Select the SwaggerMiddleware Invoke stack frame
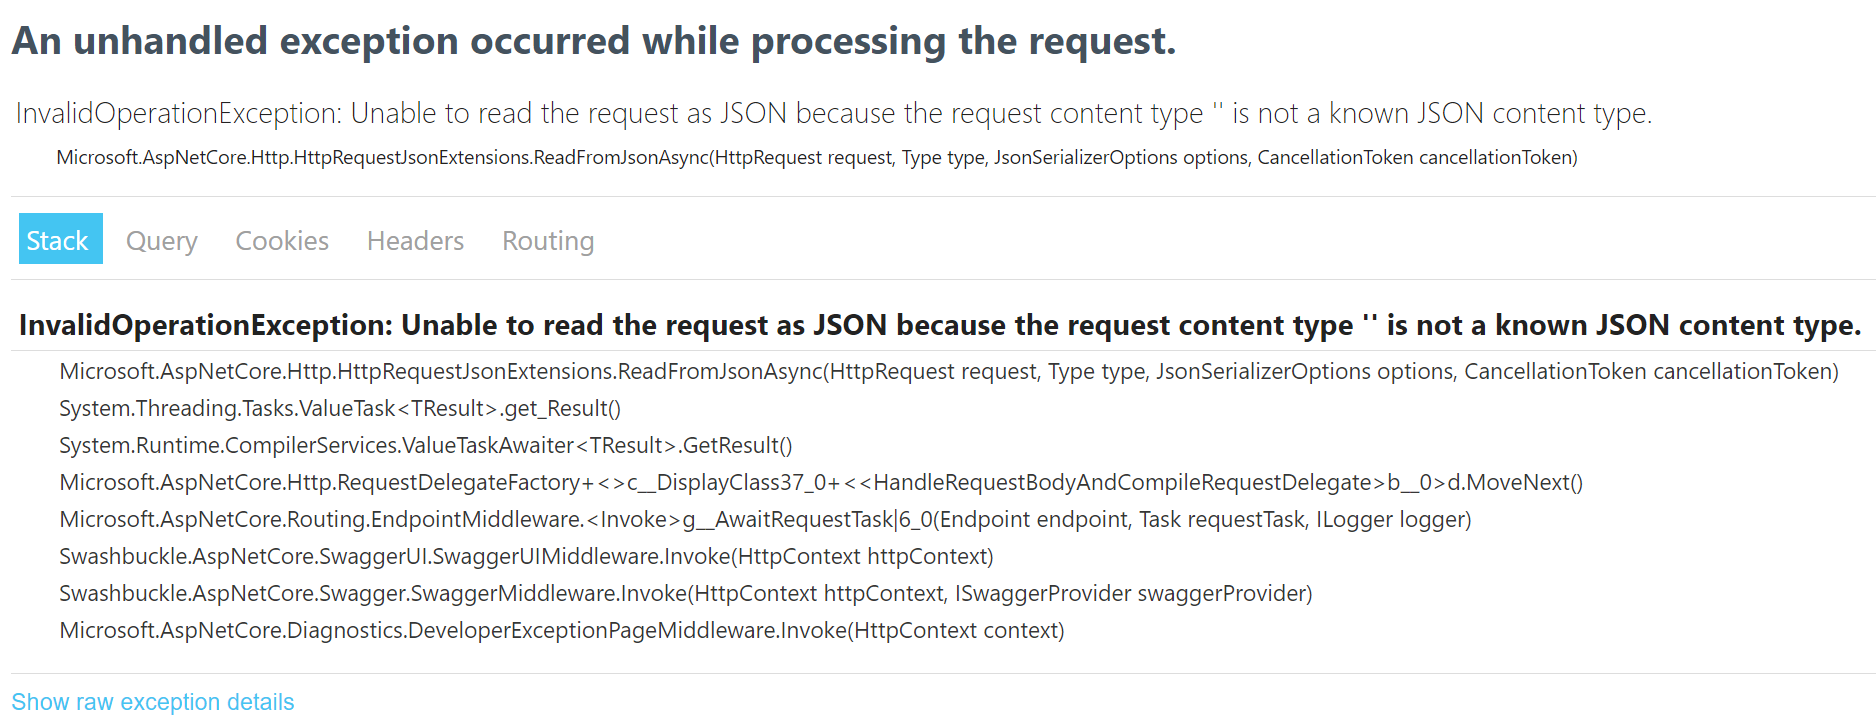The image size is (1876, 722). coord(686,593)
